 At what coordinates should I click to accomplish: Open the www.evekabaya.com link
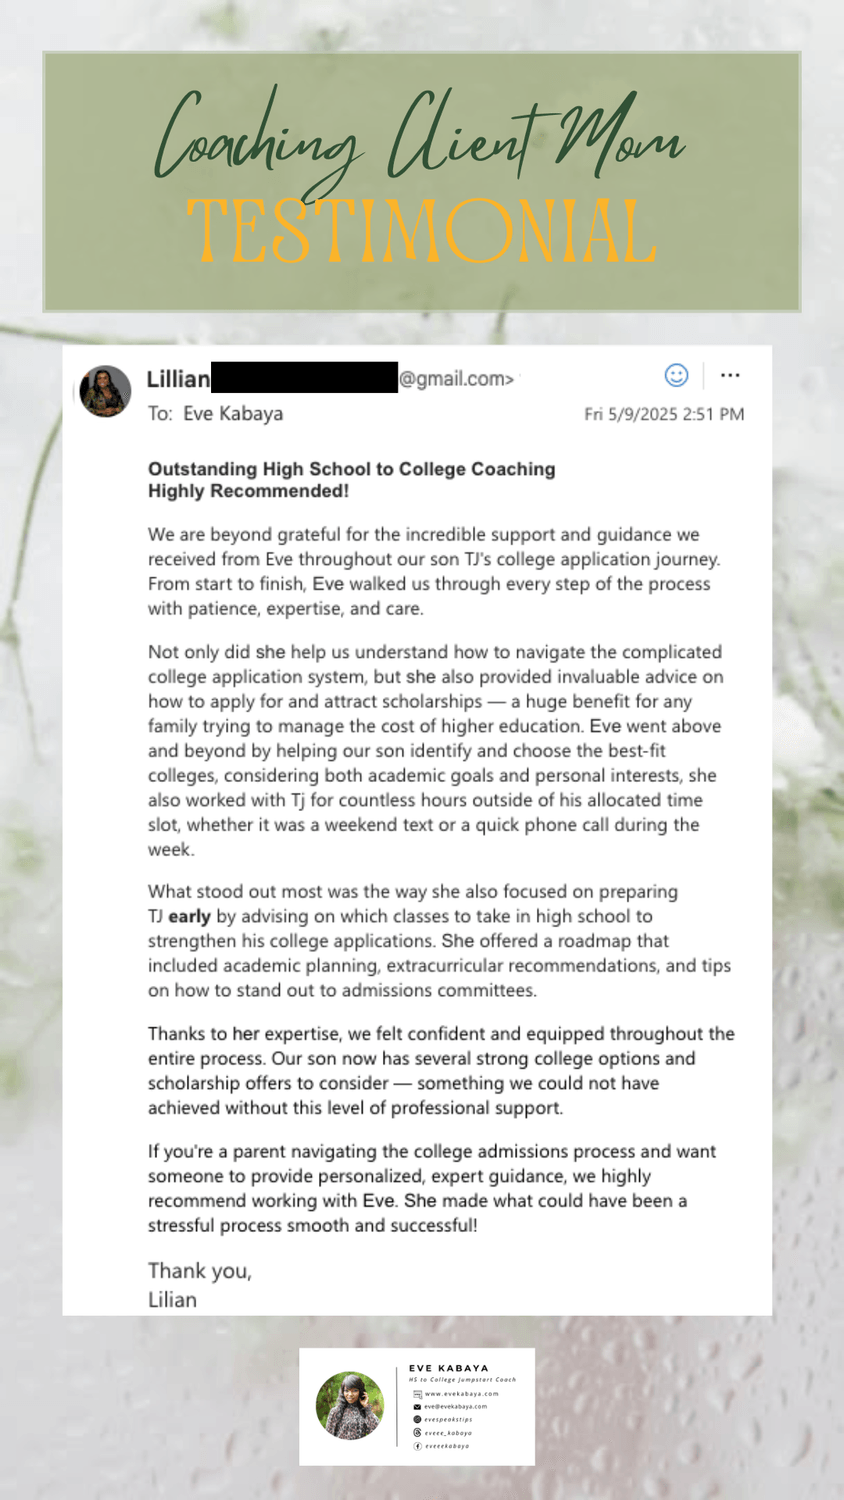461,1393
